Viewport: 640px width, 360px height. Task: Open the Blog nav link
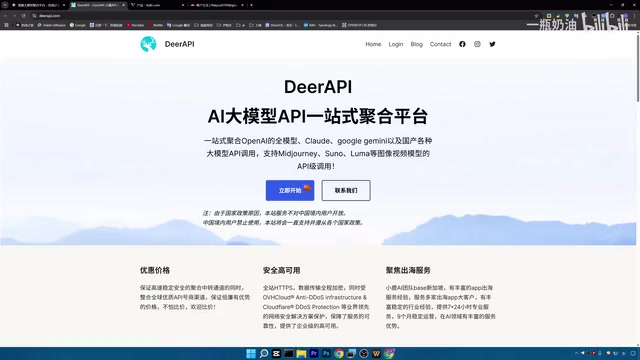pos(416,44)
